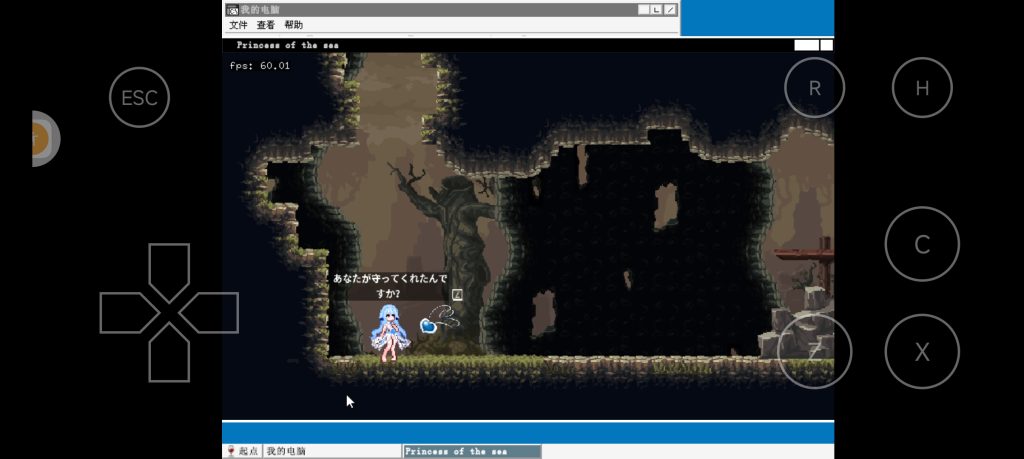1024x459 pixels.
Task: Tap the H virtual button
Action: pyautogui.click(x=921, y=88)
